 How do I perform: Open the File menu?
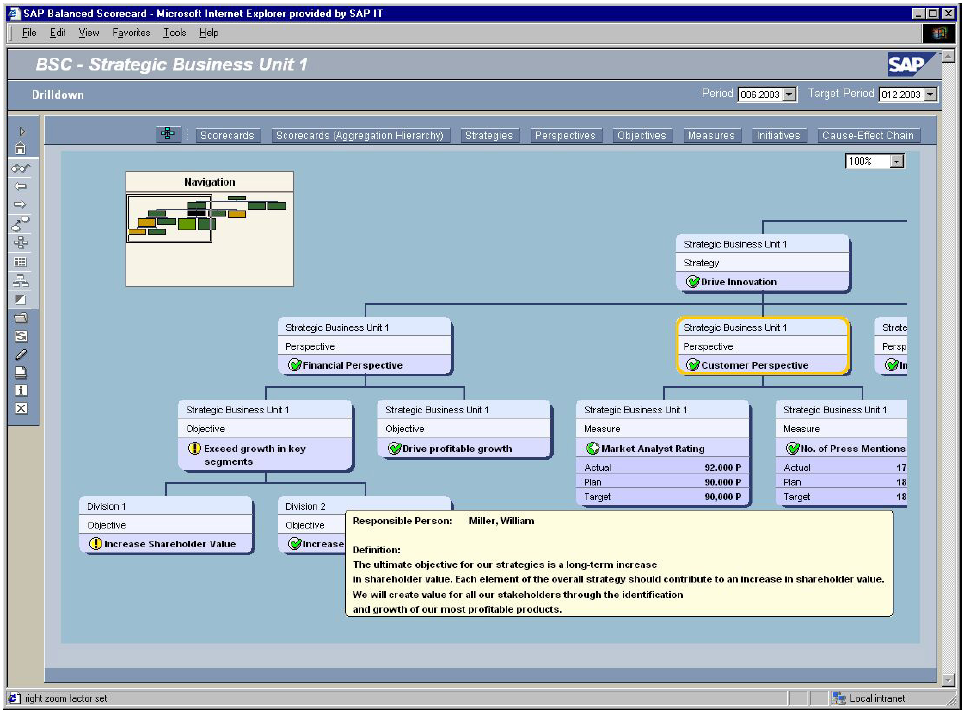[x=29, y=33]
